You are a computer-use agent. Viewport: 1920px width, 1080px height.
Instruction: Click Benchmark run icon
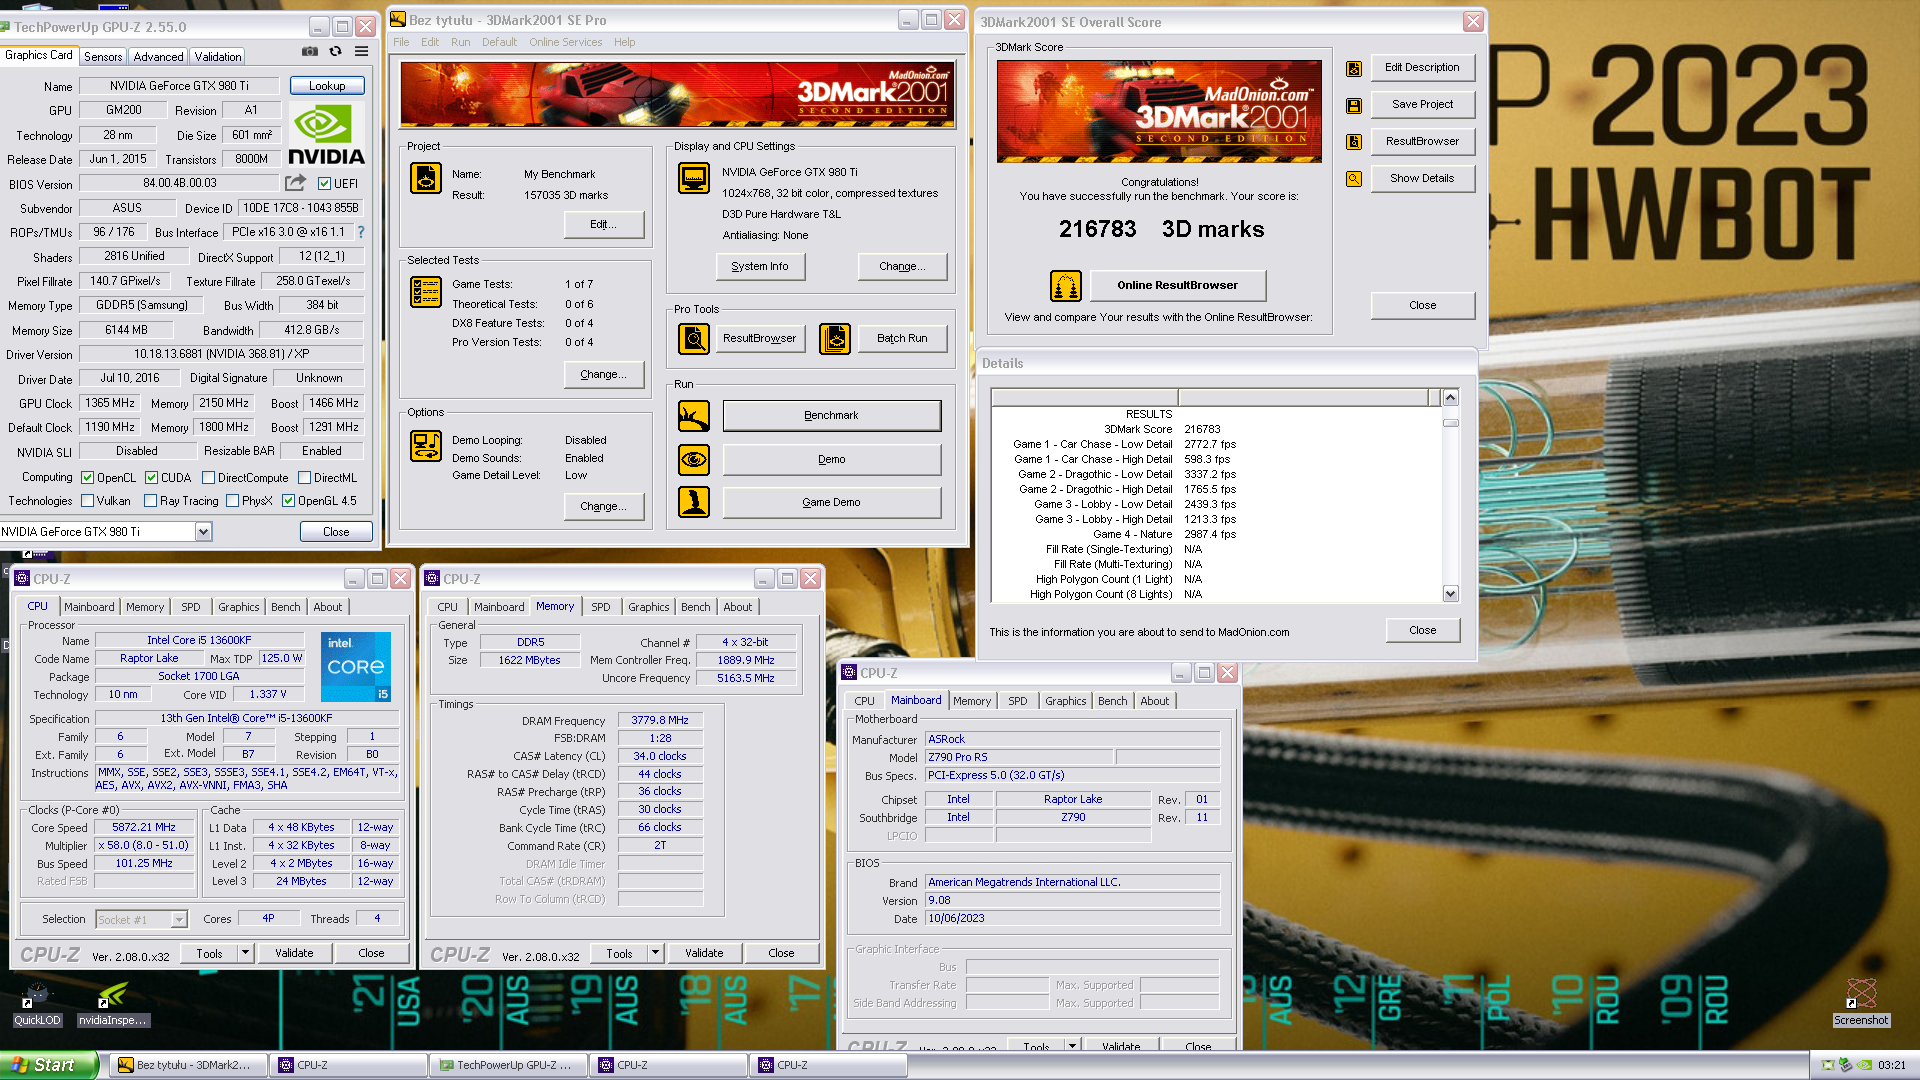click(694, 416)
